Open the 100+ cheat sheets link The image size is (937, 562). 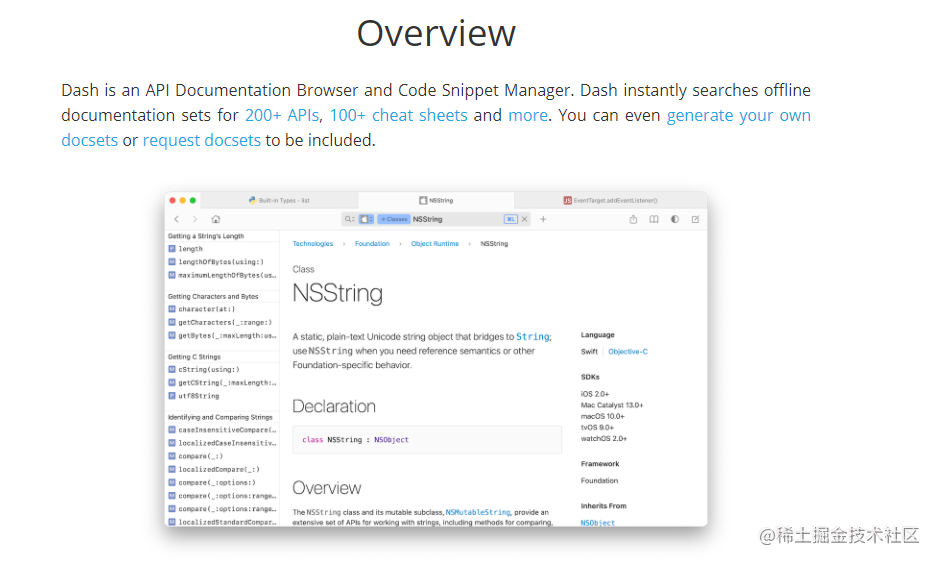(x=399, y=115)
